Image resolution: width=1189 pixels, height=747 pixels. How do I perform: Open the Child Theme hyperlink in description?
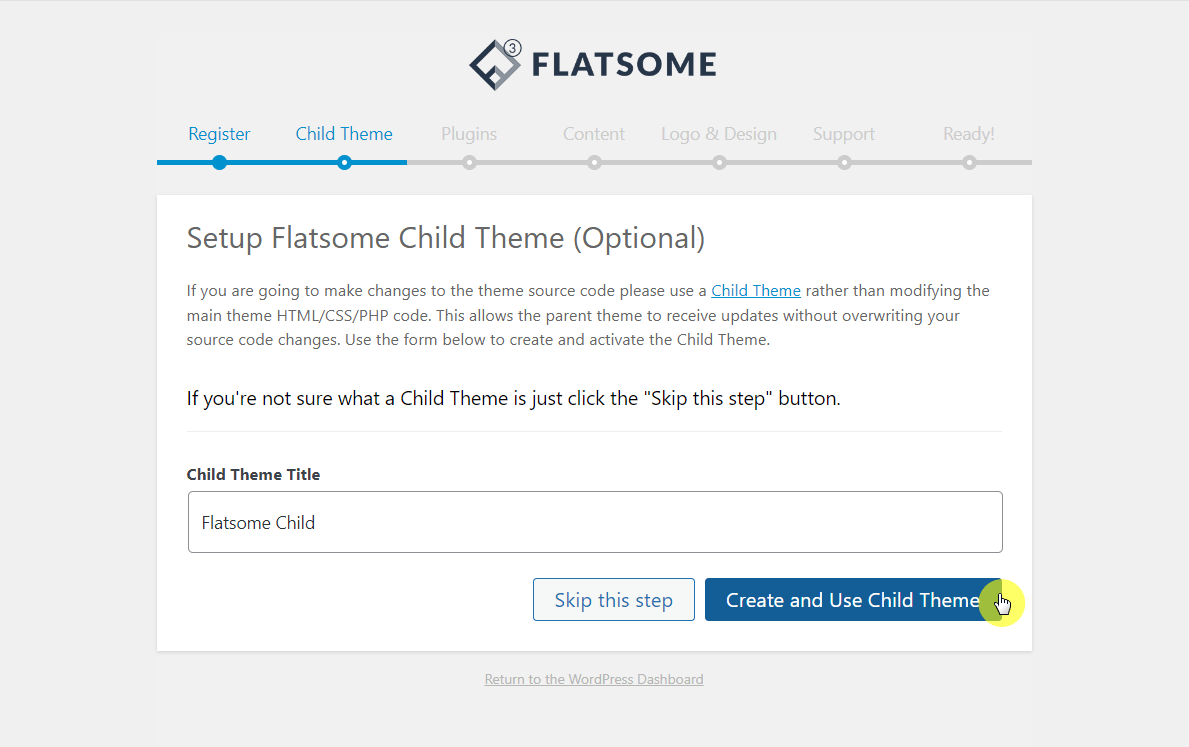[756, 291]
